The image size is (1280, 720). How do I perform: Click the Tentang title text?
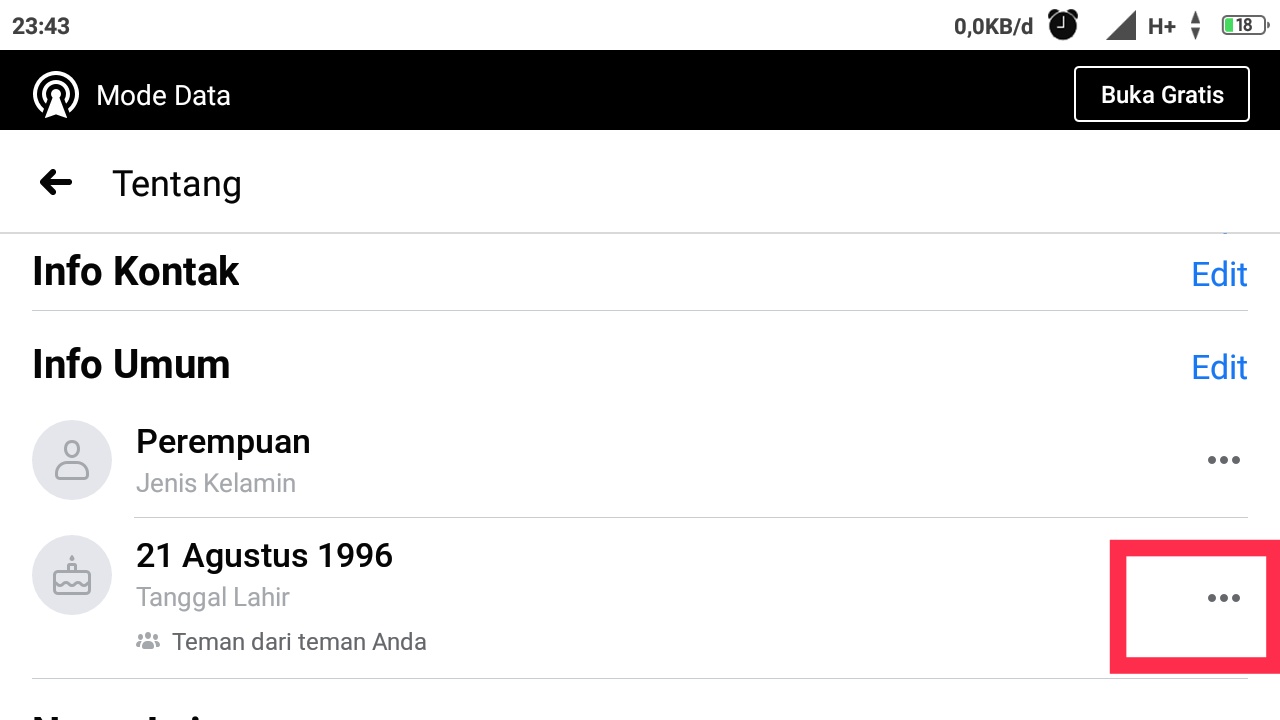(177, 183)
